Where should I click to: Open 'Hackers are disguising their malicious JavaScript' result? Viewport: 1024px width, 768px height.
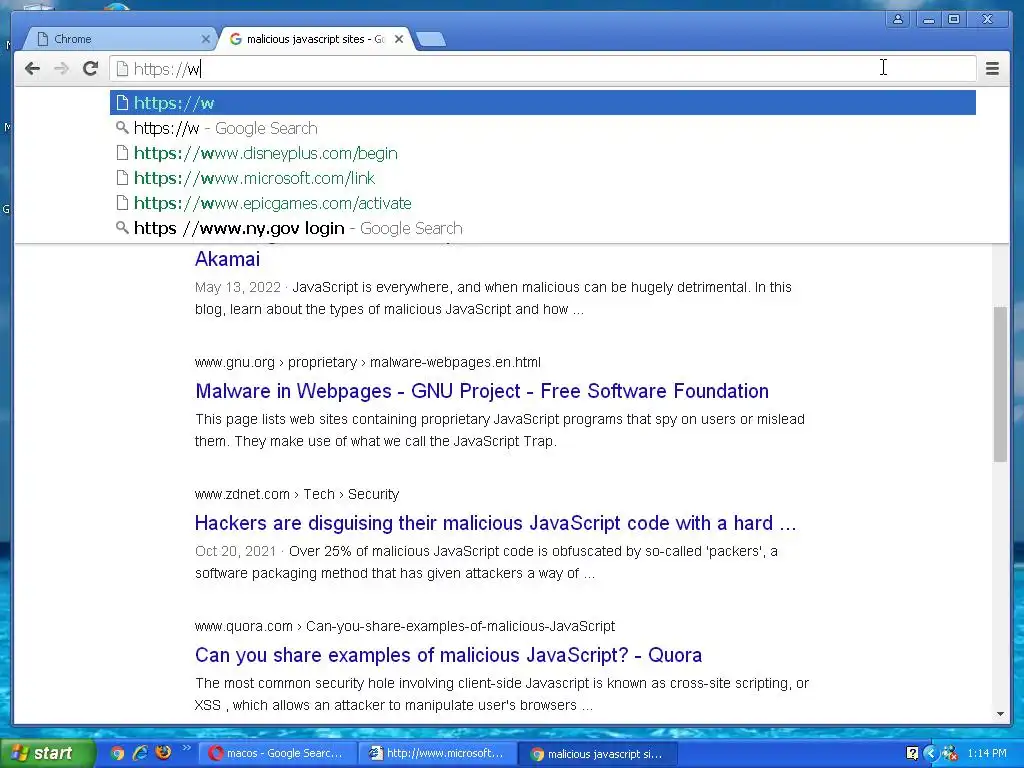click(496, 523)
